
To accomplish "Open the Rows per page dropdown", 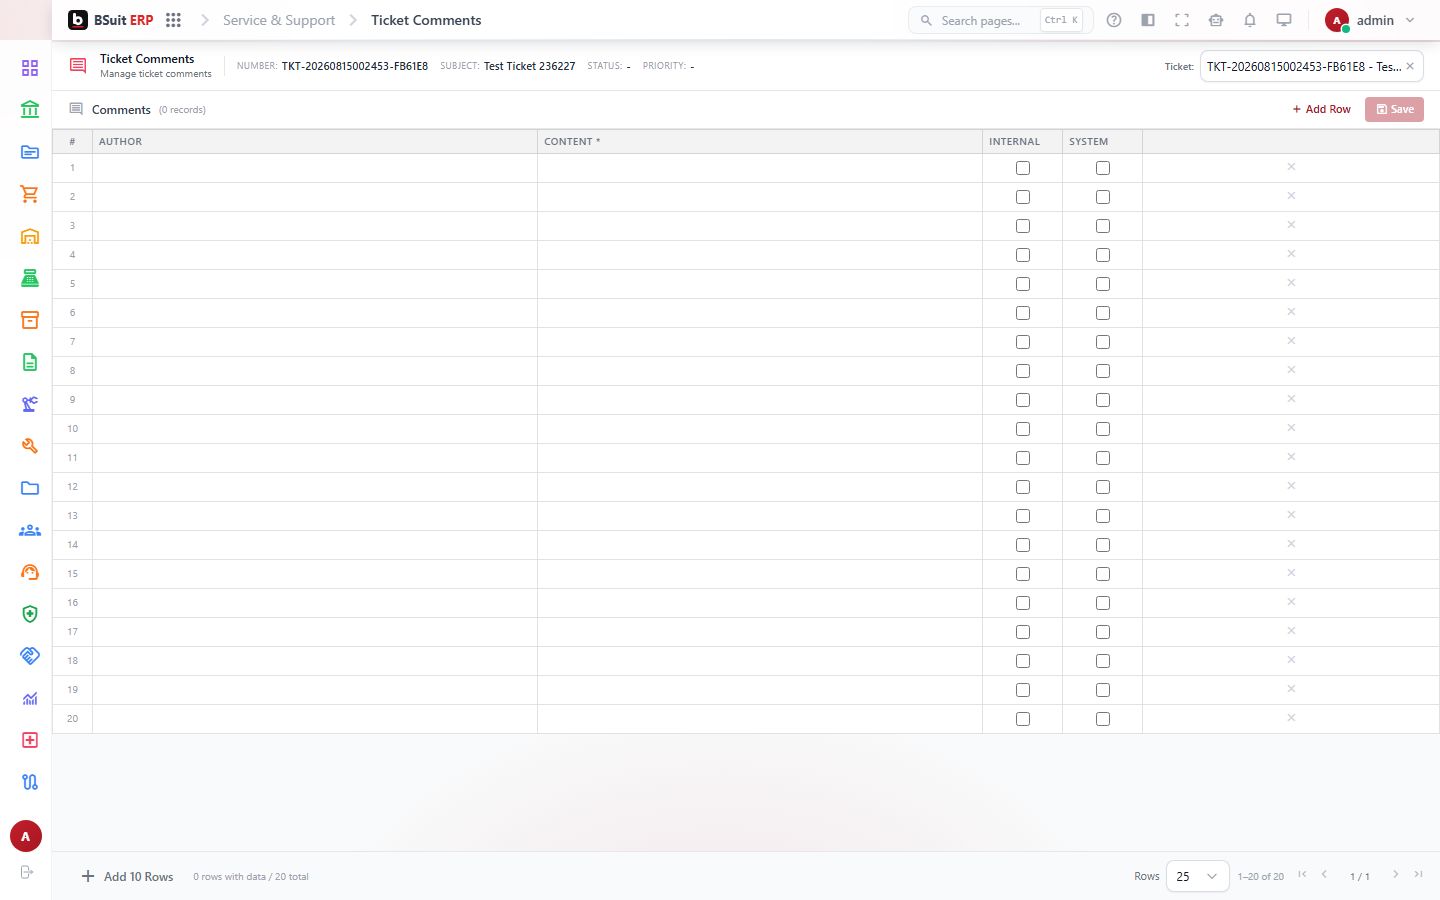I will pyautogui.click(x=1197, y=876).
